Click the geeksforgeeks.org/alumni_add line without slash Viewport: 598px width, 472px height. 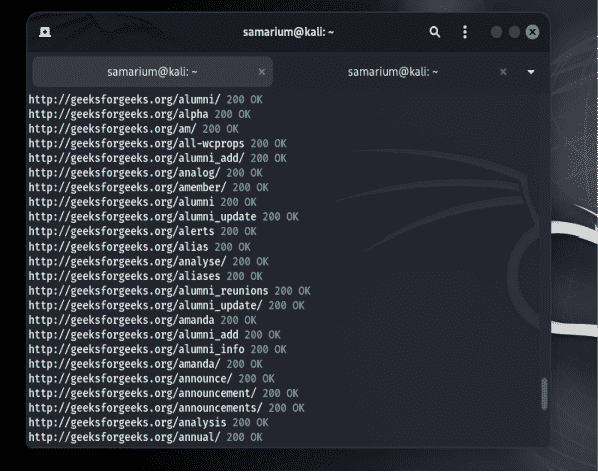click(x=154, y=335)
